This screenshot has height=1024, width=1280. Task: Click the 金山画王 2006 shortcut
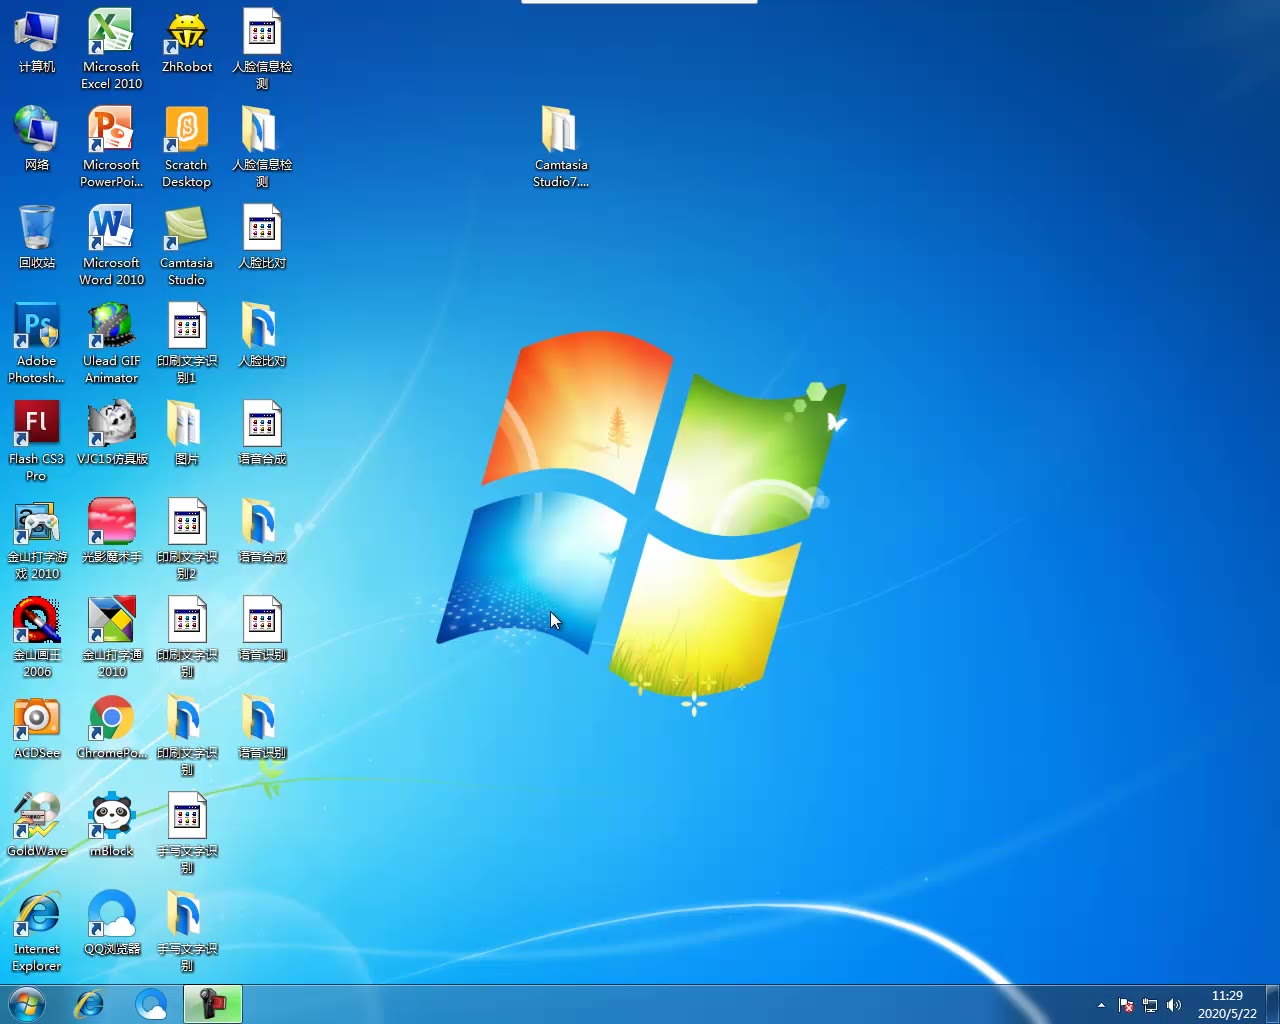coord(37,637)
